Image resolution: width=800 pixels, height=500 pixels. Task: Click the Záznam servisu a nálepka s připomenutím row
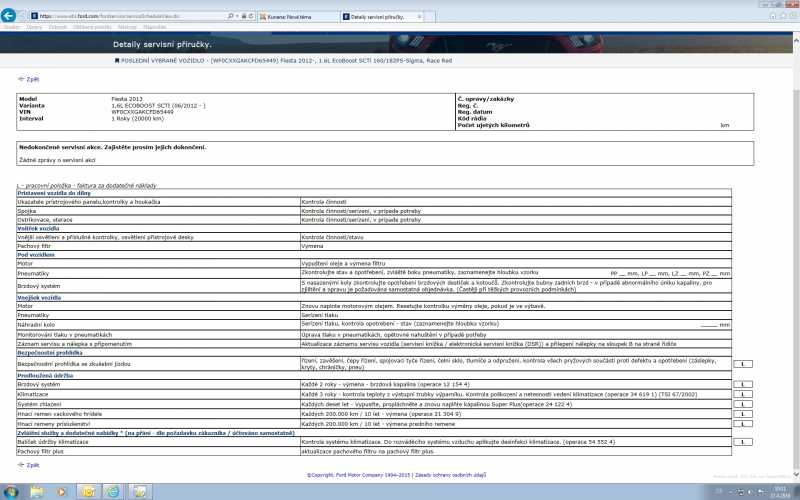coord(374,344)
